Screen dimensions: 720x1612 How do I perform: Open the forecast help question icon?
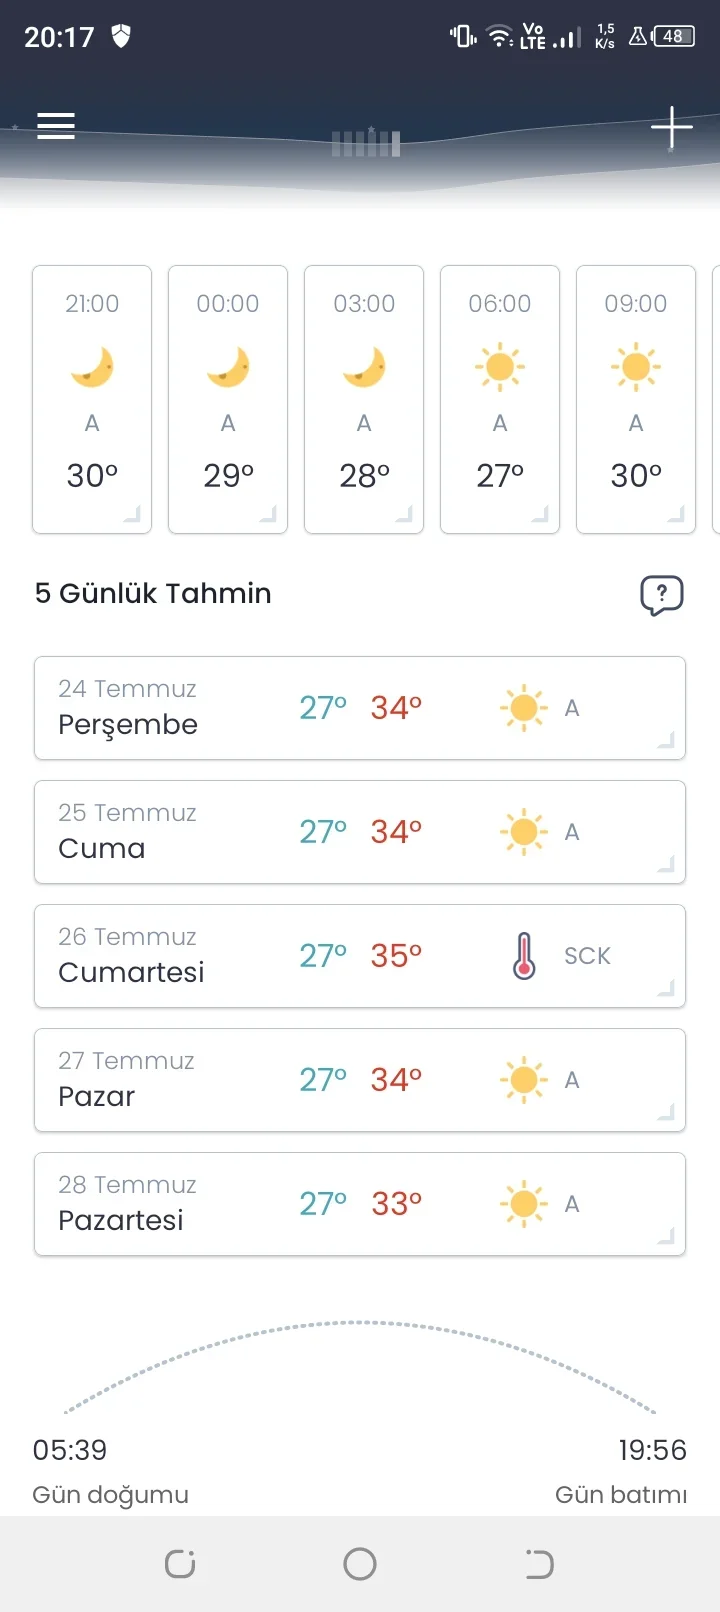(x=662, y=595)
